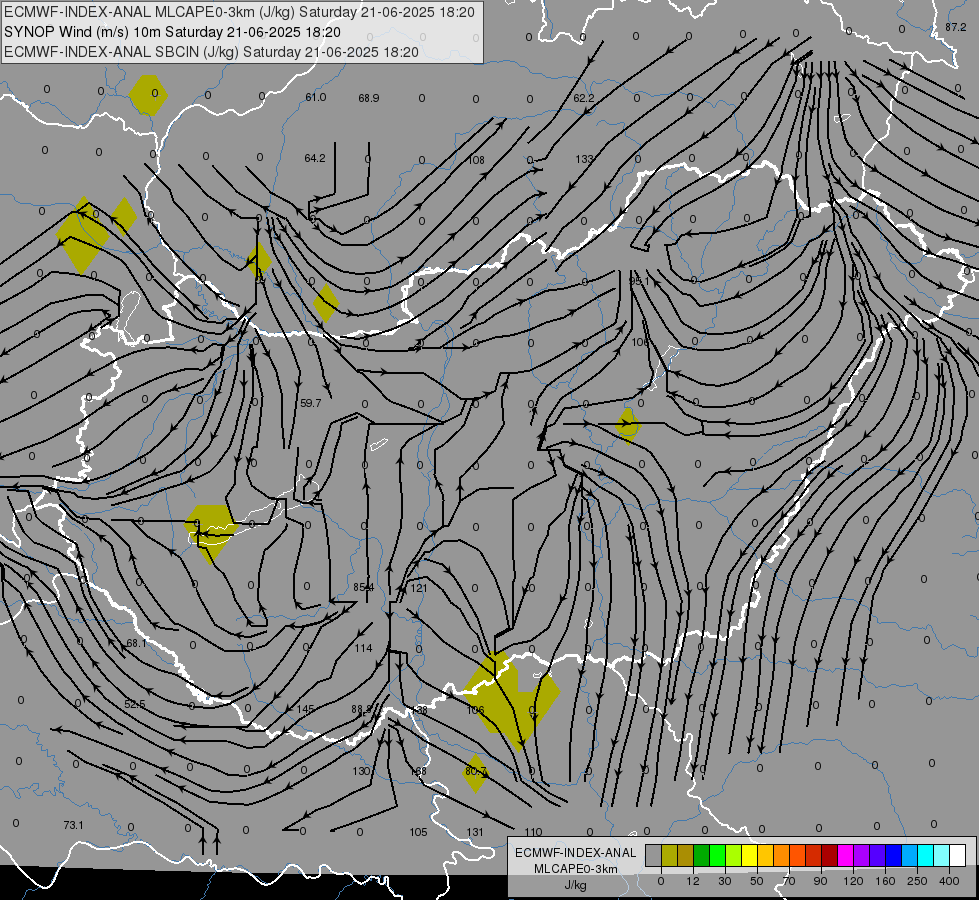
Task: Click the '50' legend scale label
Action: (x=756, y=881)
